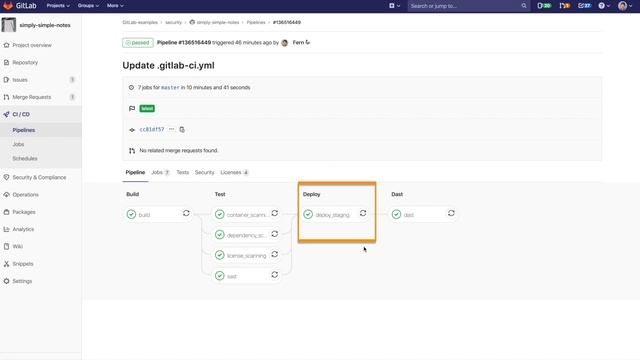Retry the license_scanning job
640x360 pixels.
(275, 254)
